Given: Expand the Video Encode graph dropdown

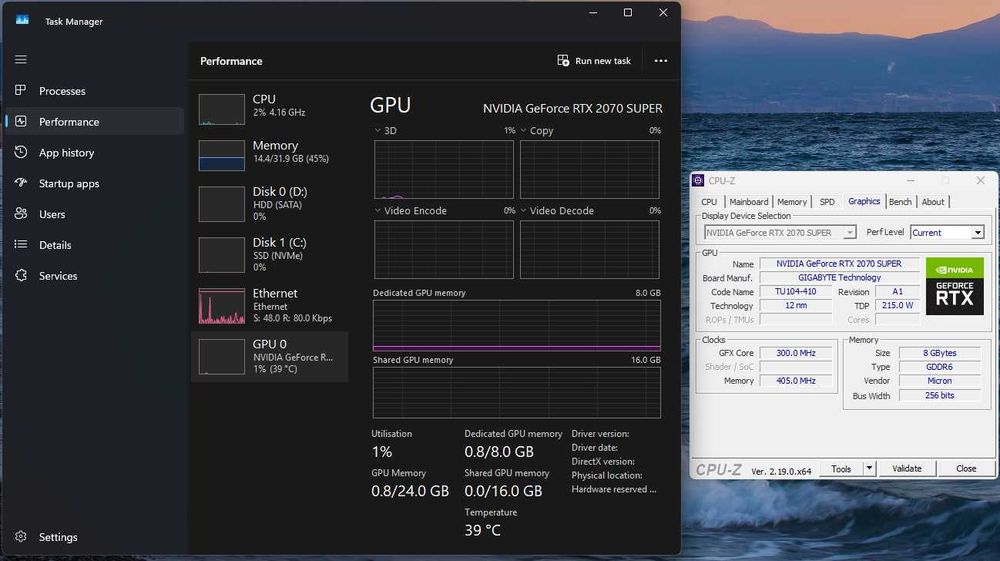Looking at the screenshot, I should pos(378,210).
